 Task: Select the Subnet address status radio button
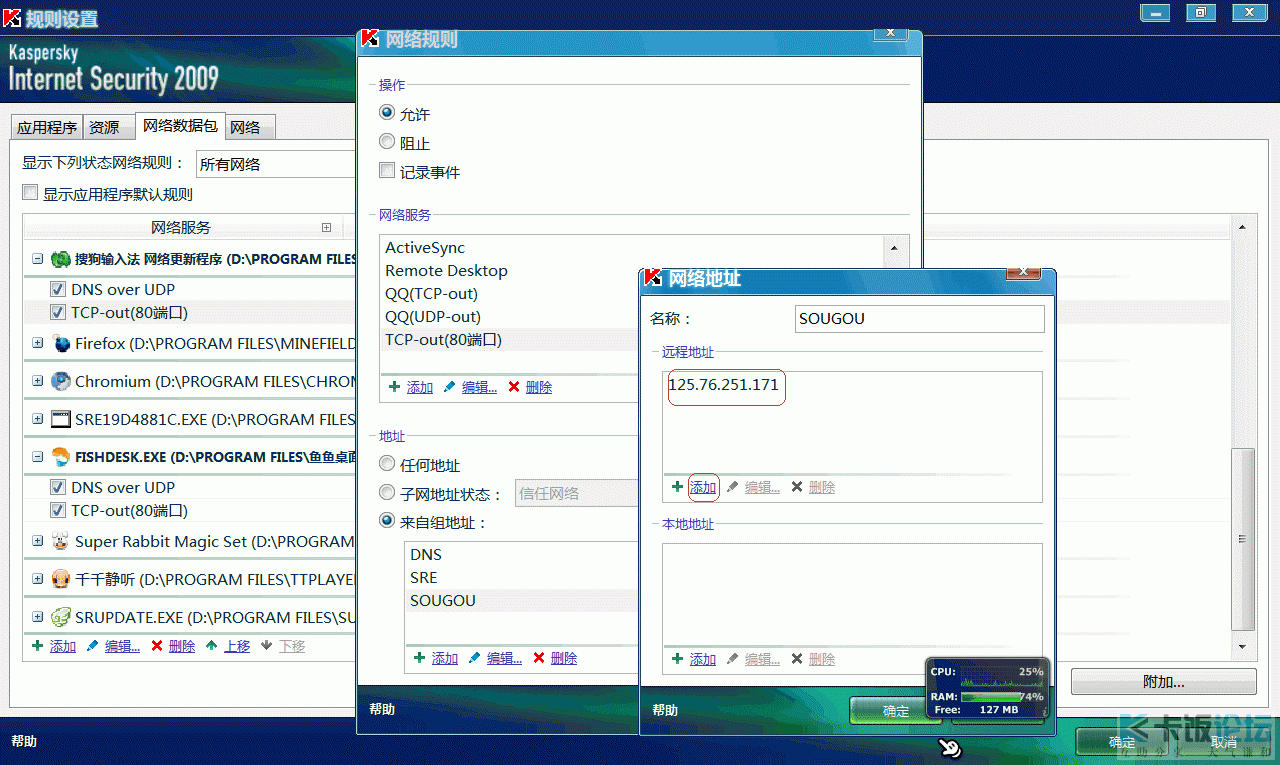387,492
